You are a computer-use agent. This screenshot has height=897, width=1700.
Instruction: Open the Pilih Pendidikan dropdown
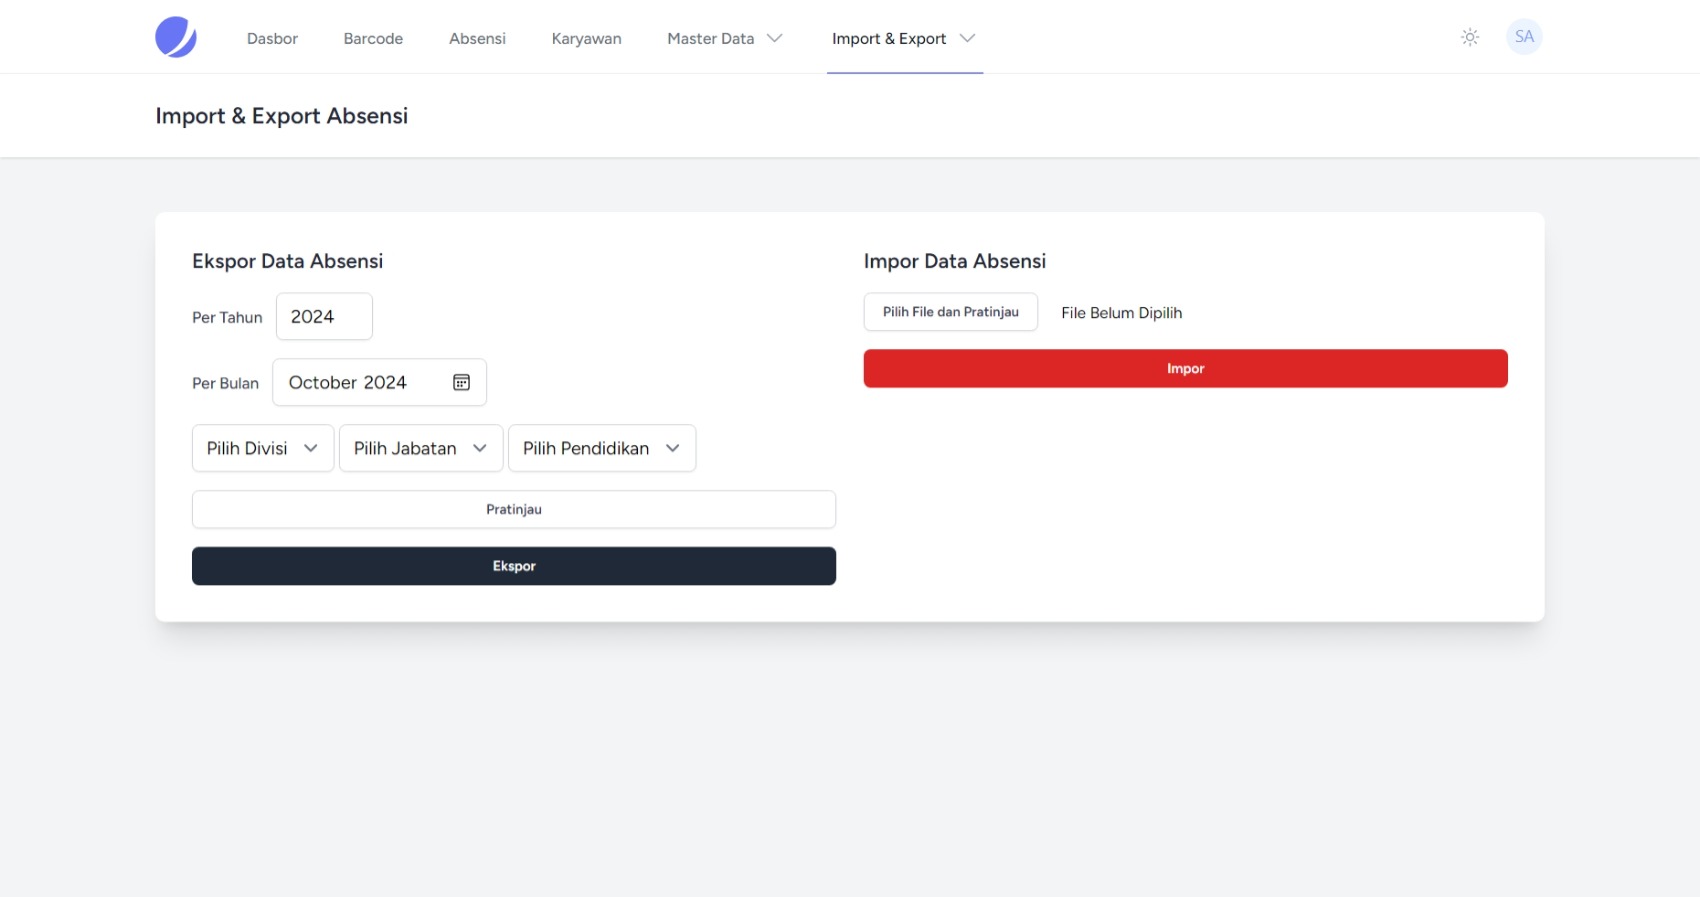click(601, 448)
